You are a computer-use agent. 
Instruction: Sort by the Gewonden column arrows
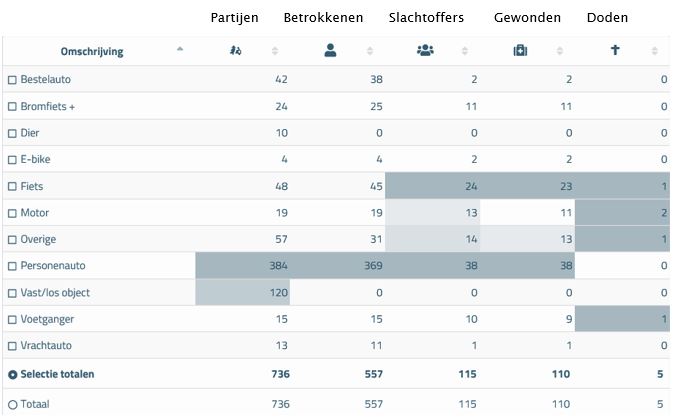point(560,51)
